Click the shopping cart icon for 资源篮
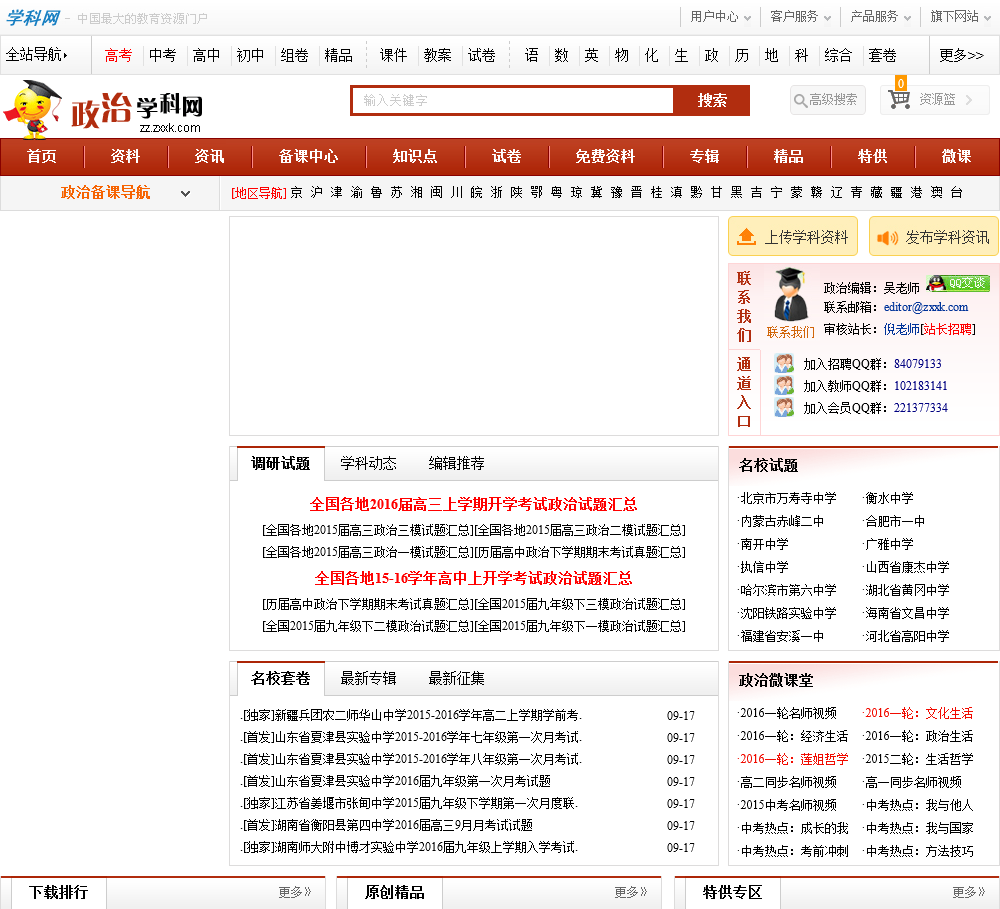 899,100
